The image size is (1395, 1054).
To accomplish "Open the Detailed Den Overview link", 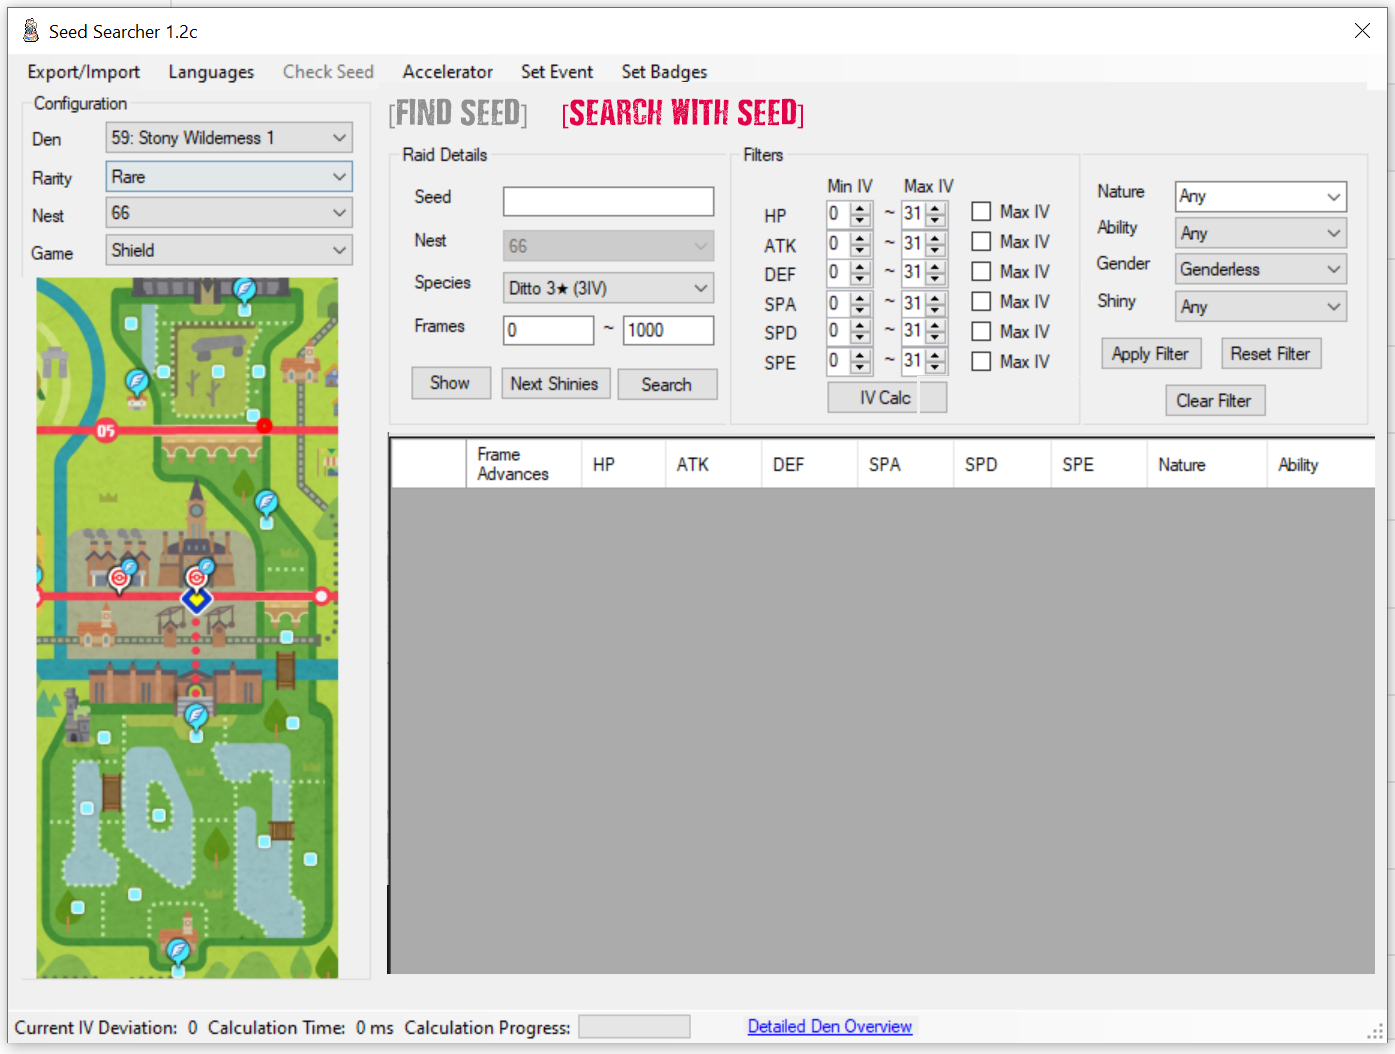I will [830, 1027].
